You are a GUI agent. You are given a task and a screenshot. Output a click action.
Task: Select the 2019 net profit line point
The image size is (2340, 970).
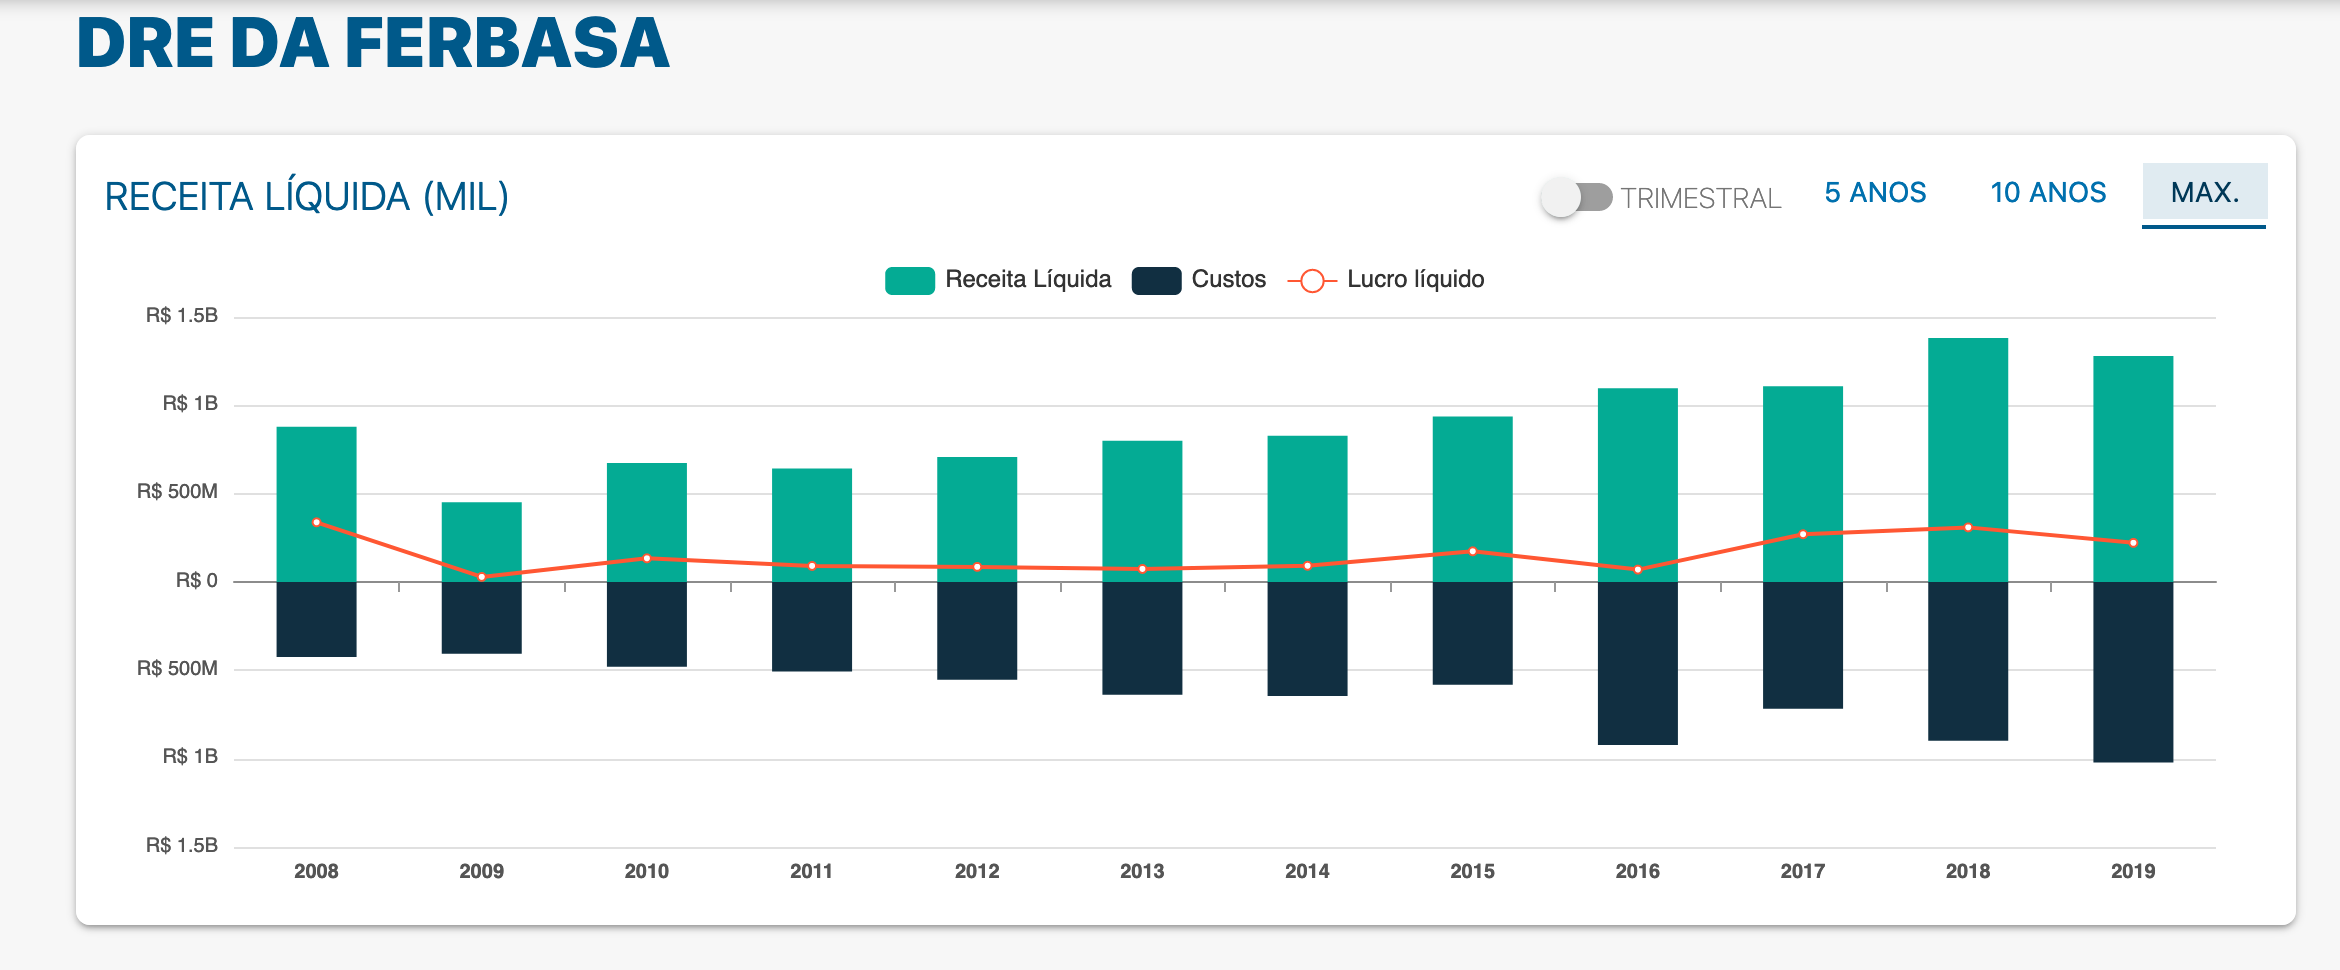2133,543
